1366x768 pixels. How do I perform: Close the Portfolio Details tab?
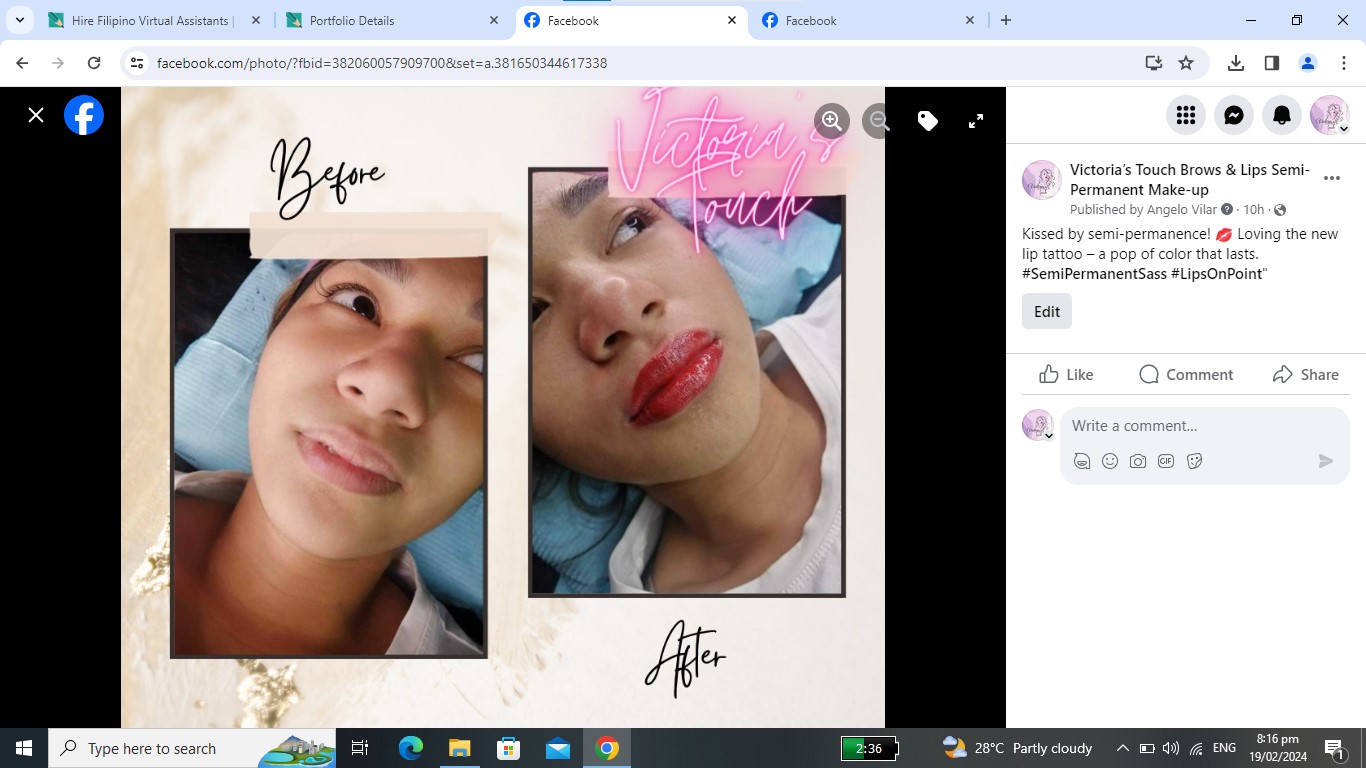494,20
